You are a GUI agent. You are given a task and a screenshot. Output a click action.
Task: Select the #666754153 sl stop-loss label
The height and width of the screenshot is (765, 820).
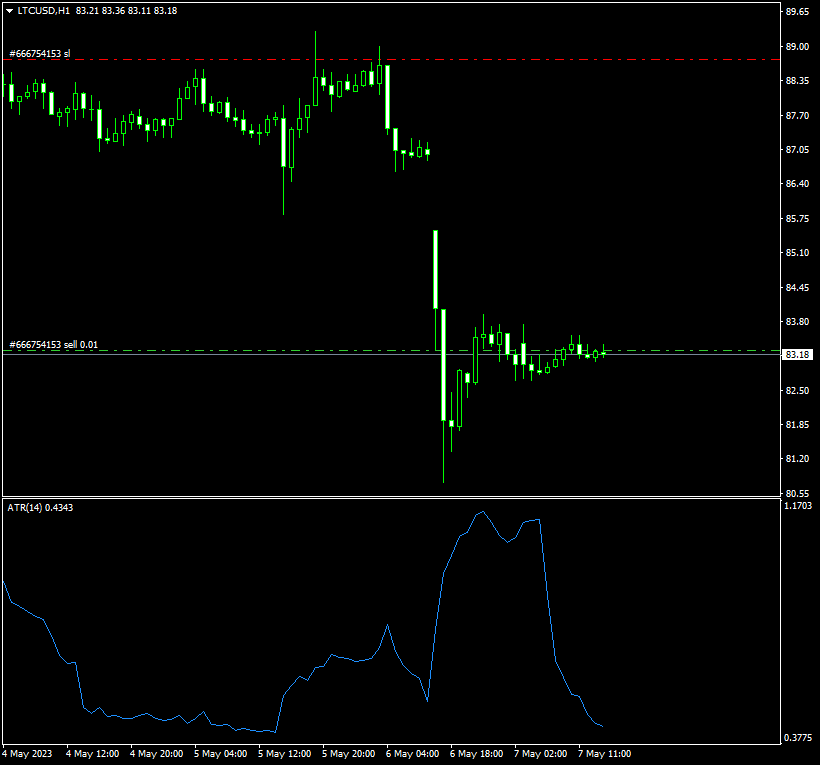pos(40,54)
